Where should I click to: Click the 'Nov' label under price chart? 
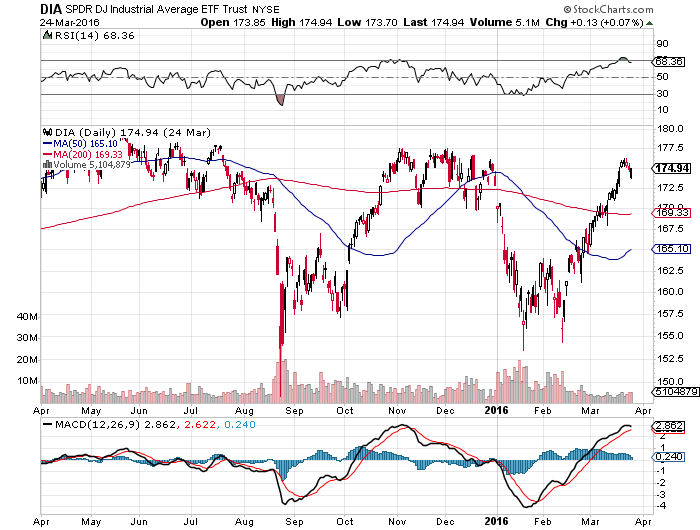coord(397,410)
